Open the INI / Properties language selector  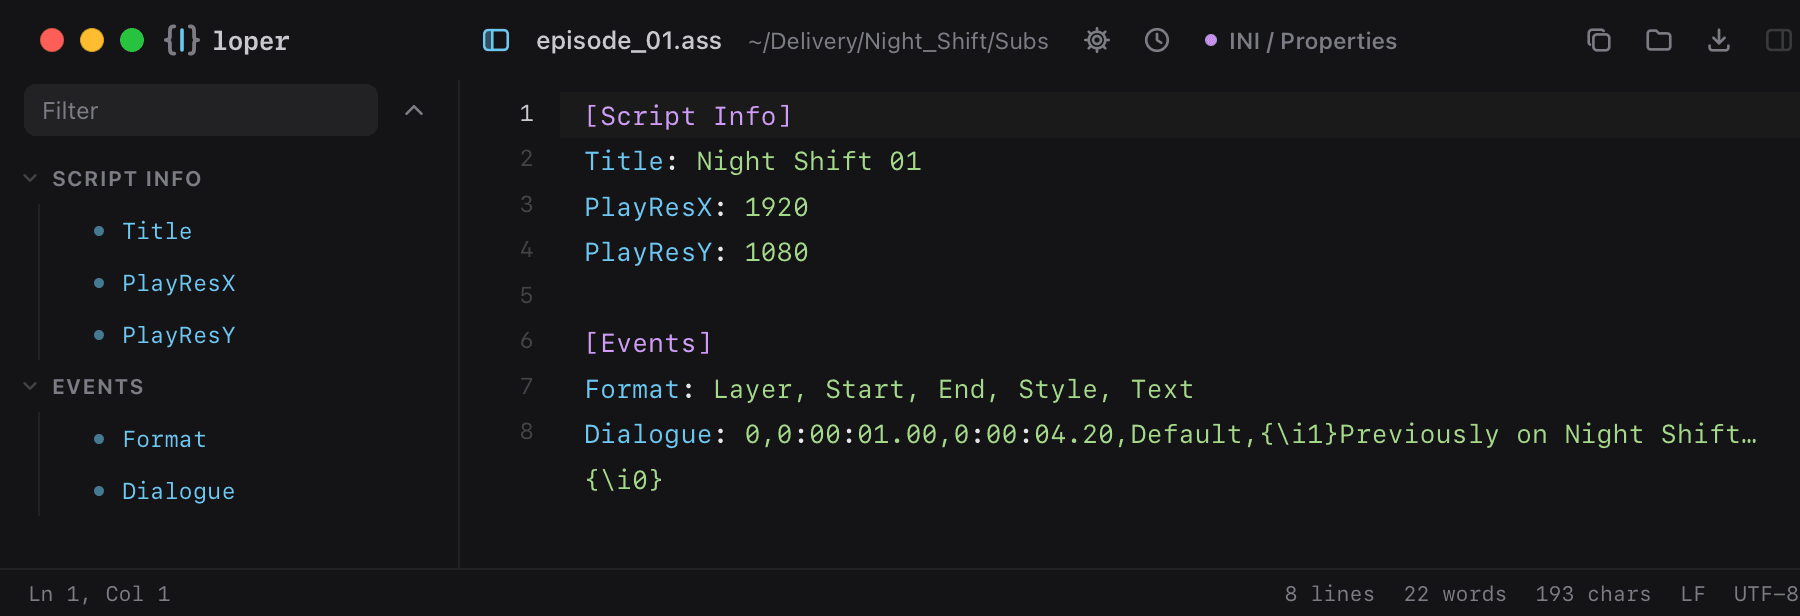coord(1300,41)
